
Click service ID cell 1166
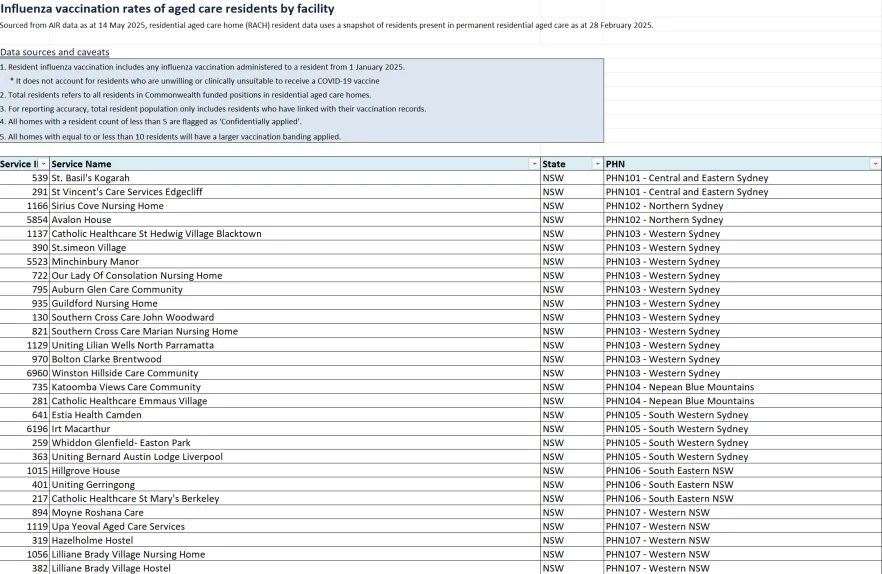coord(25,205)
